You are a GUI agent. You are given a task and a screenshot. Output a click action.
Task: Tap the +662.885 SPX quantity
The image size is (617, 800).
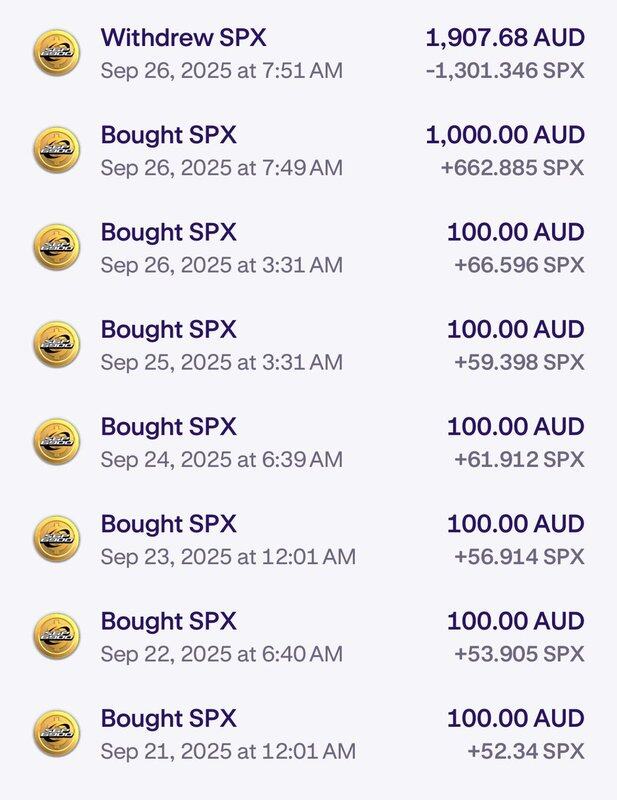tap(512, 168)
